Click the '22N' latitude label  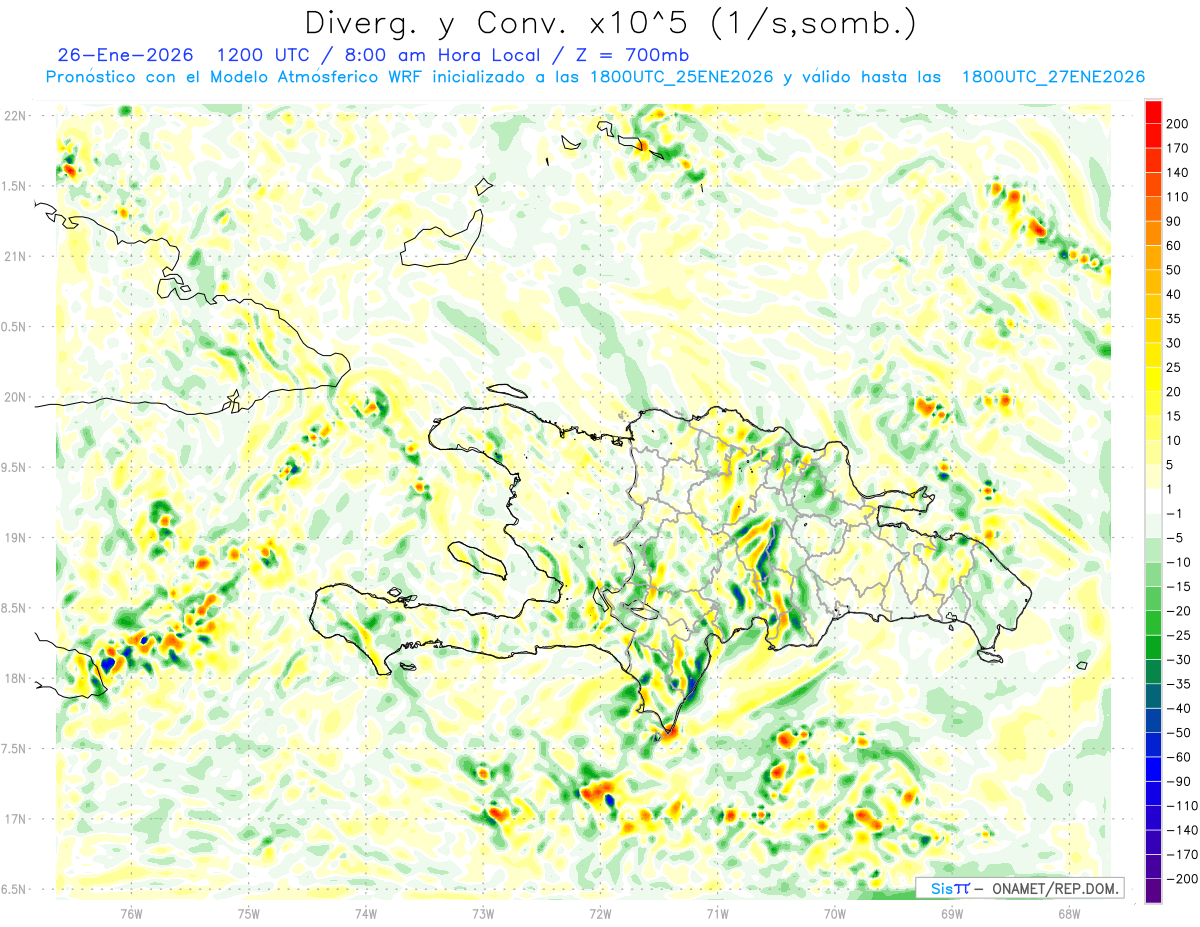14,116
